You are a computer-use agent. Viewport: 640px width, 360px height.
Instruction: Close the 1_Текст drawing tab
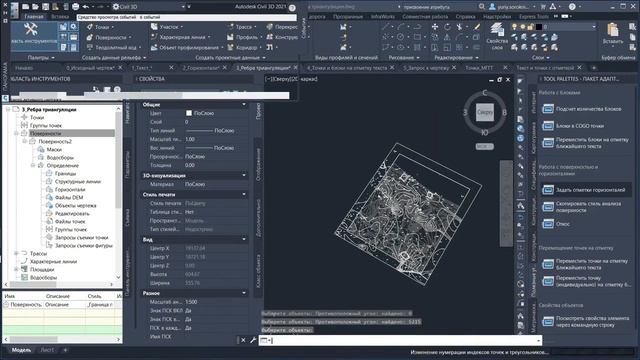click(x=171, y=68)
